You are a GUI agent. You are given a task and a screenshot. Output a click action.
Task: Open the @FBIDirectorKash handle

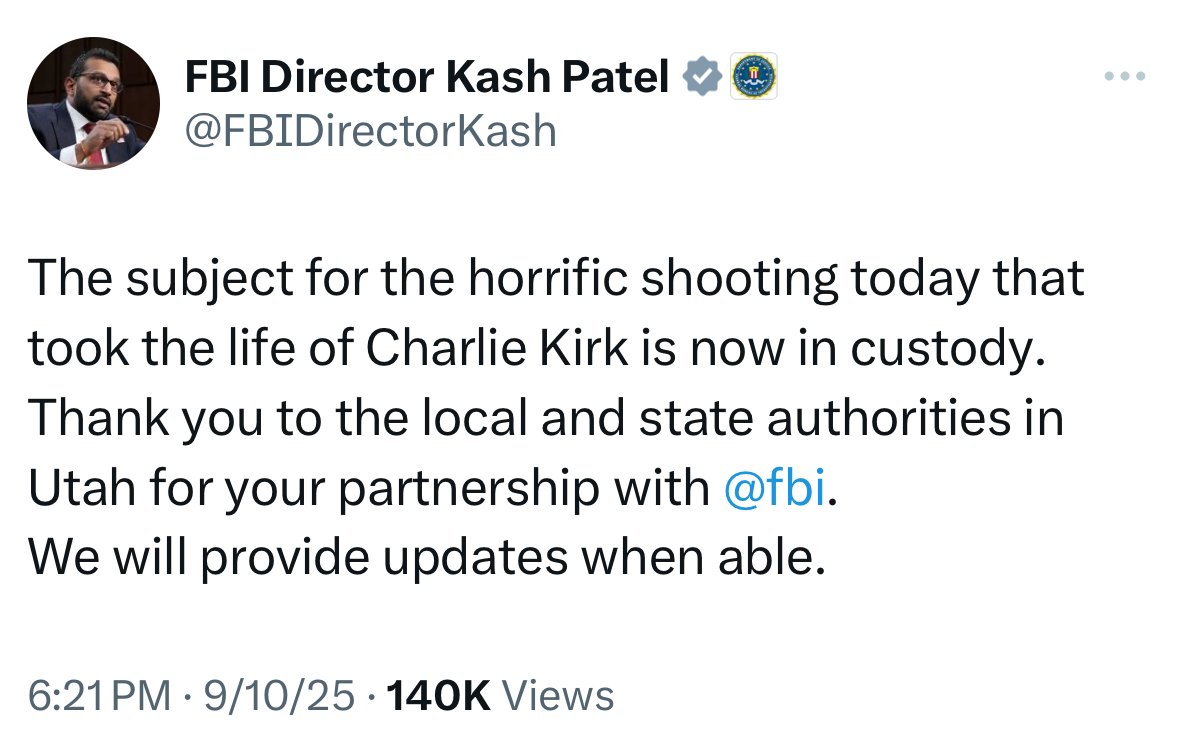(371, 131)
